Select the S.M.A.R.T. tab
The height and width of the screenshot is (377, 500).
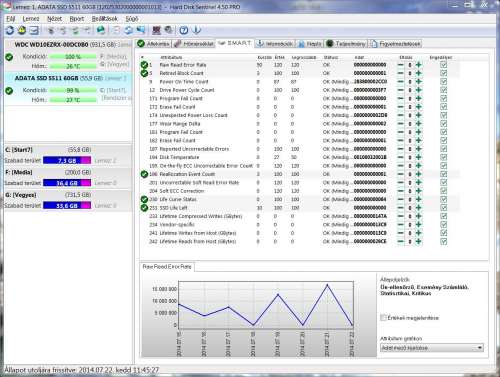235,43
